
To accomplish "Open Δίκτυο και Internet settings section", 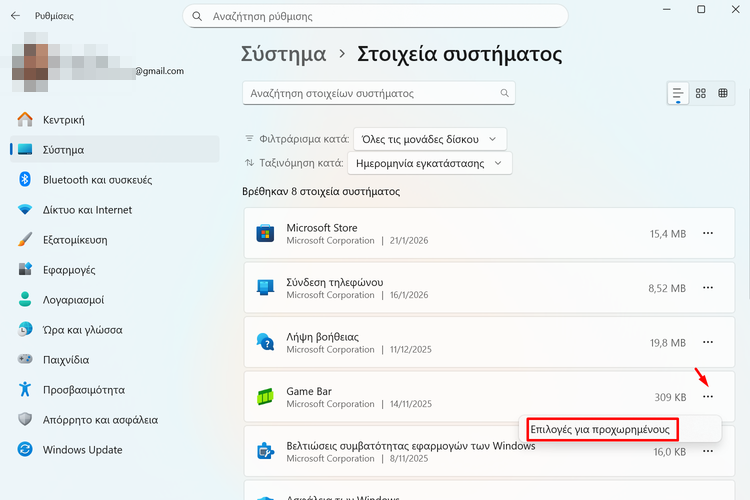I will (87, 210).
